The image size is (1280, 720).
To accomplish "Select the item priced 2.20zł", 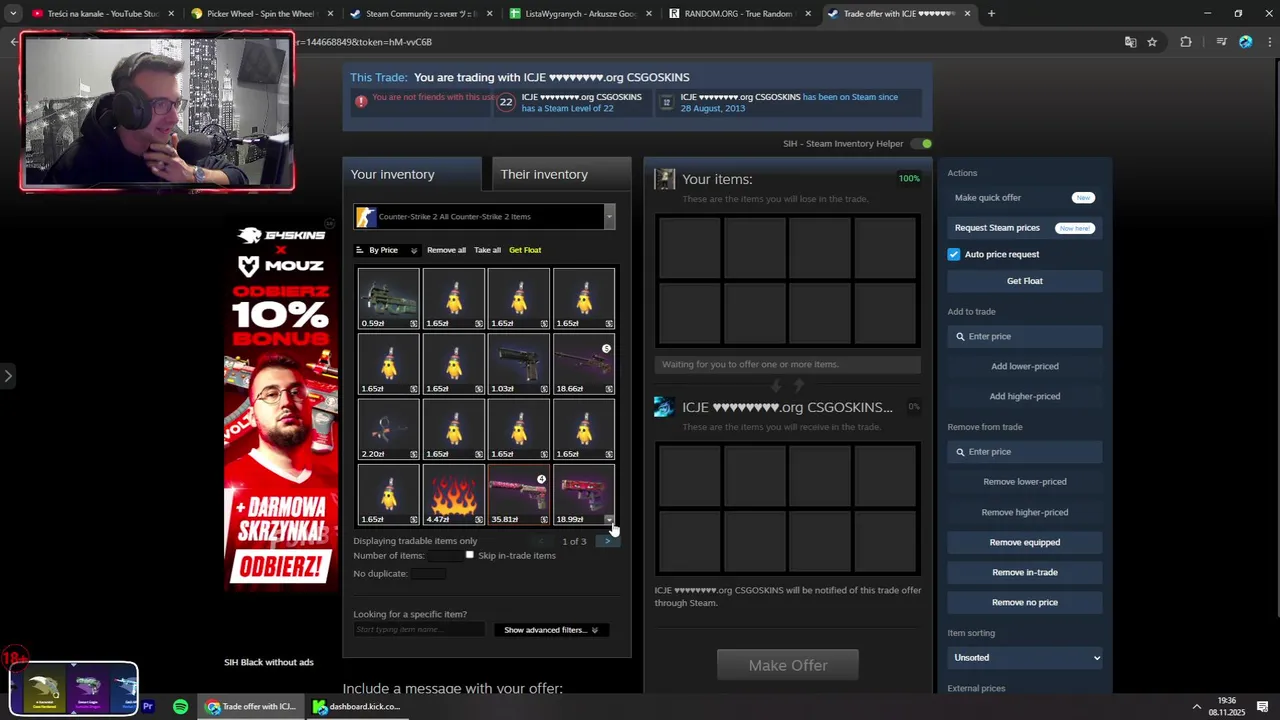I will tap(388, 428).
